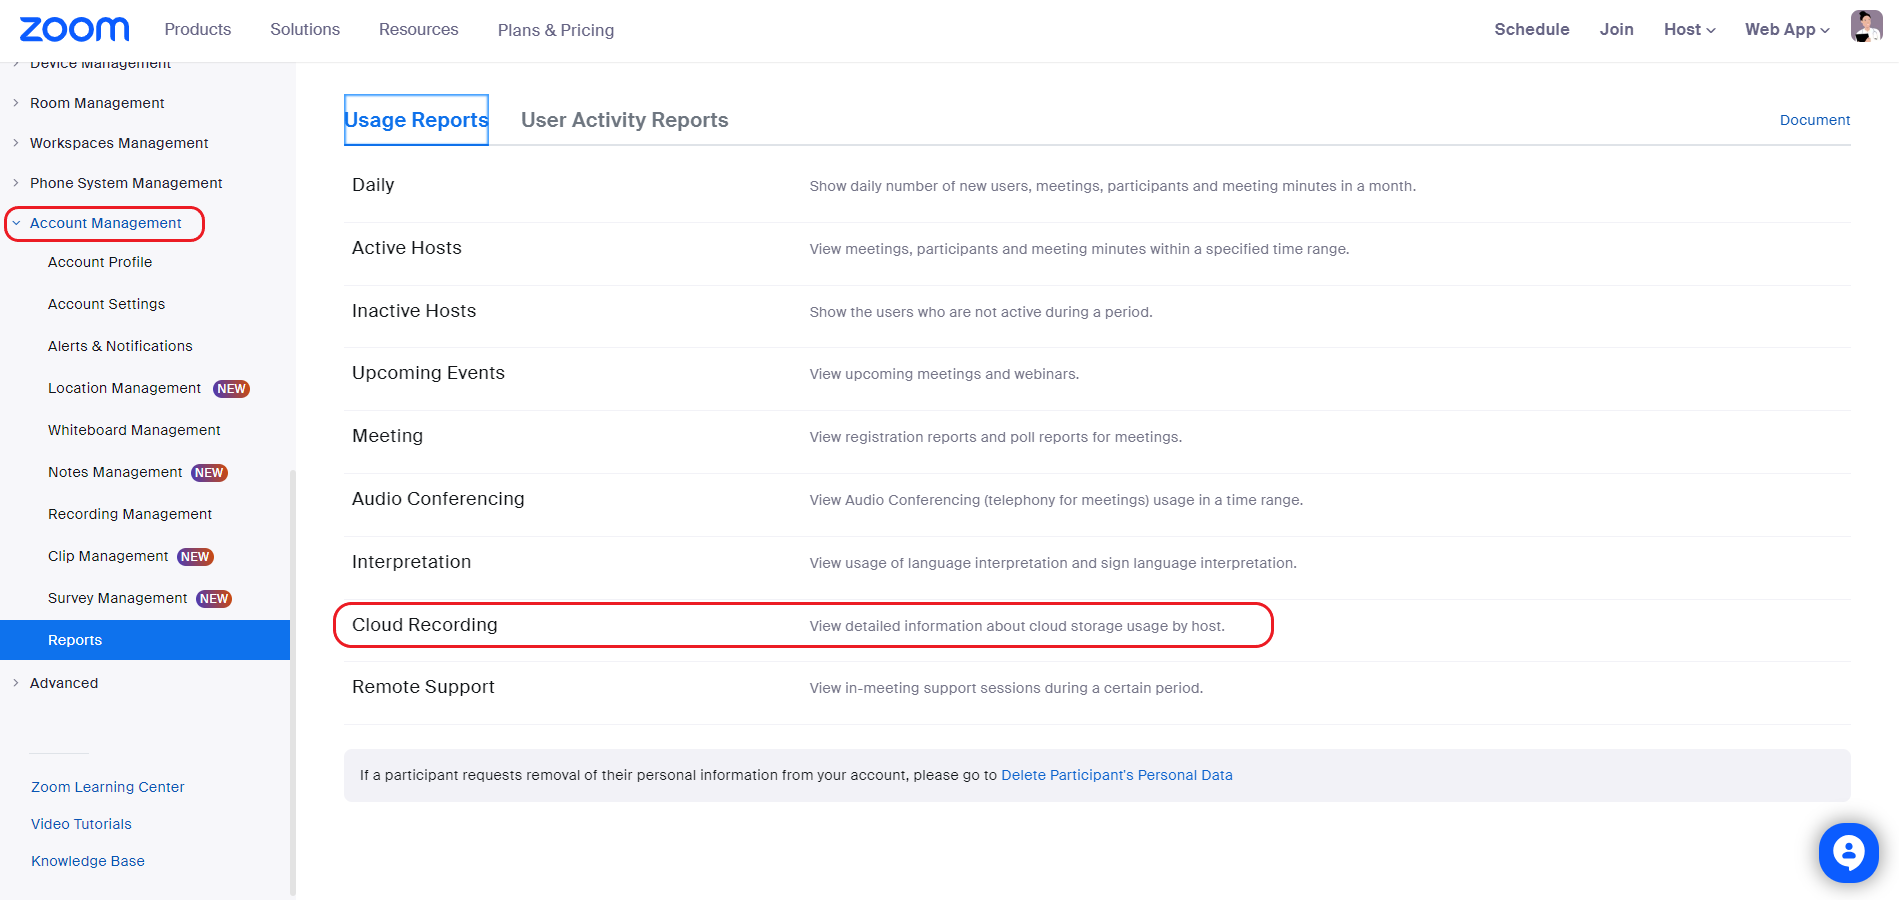1899x900 pixels.
Task: Click Delete Participant's Personal Data link
Action: tap(1117, 775)
